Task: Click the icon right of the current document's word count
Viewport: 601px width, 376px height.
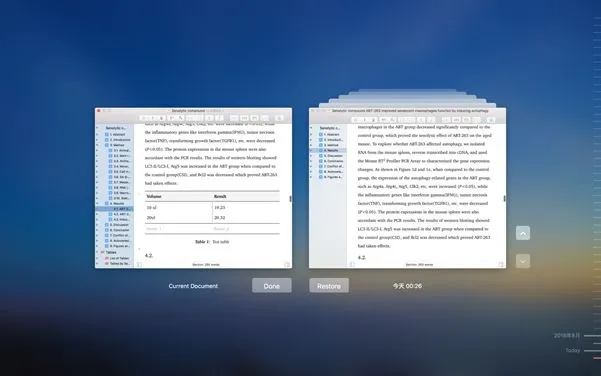Action: pyautogui.click(x=287, y=264)
